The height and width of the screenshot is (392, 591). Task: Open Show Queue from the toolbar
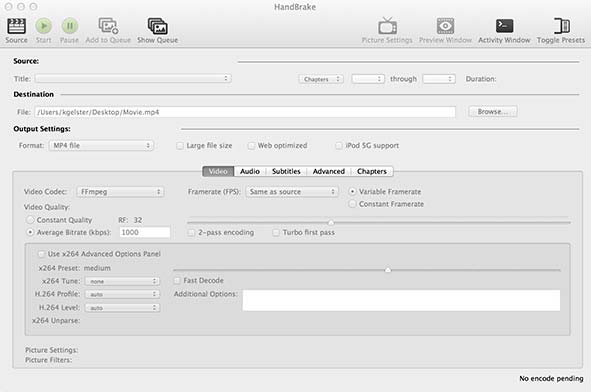pos(158,26)
